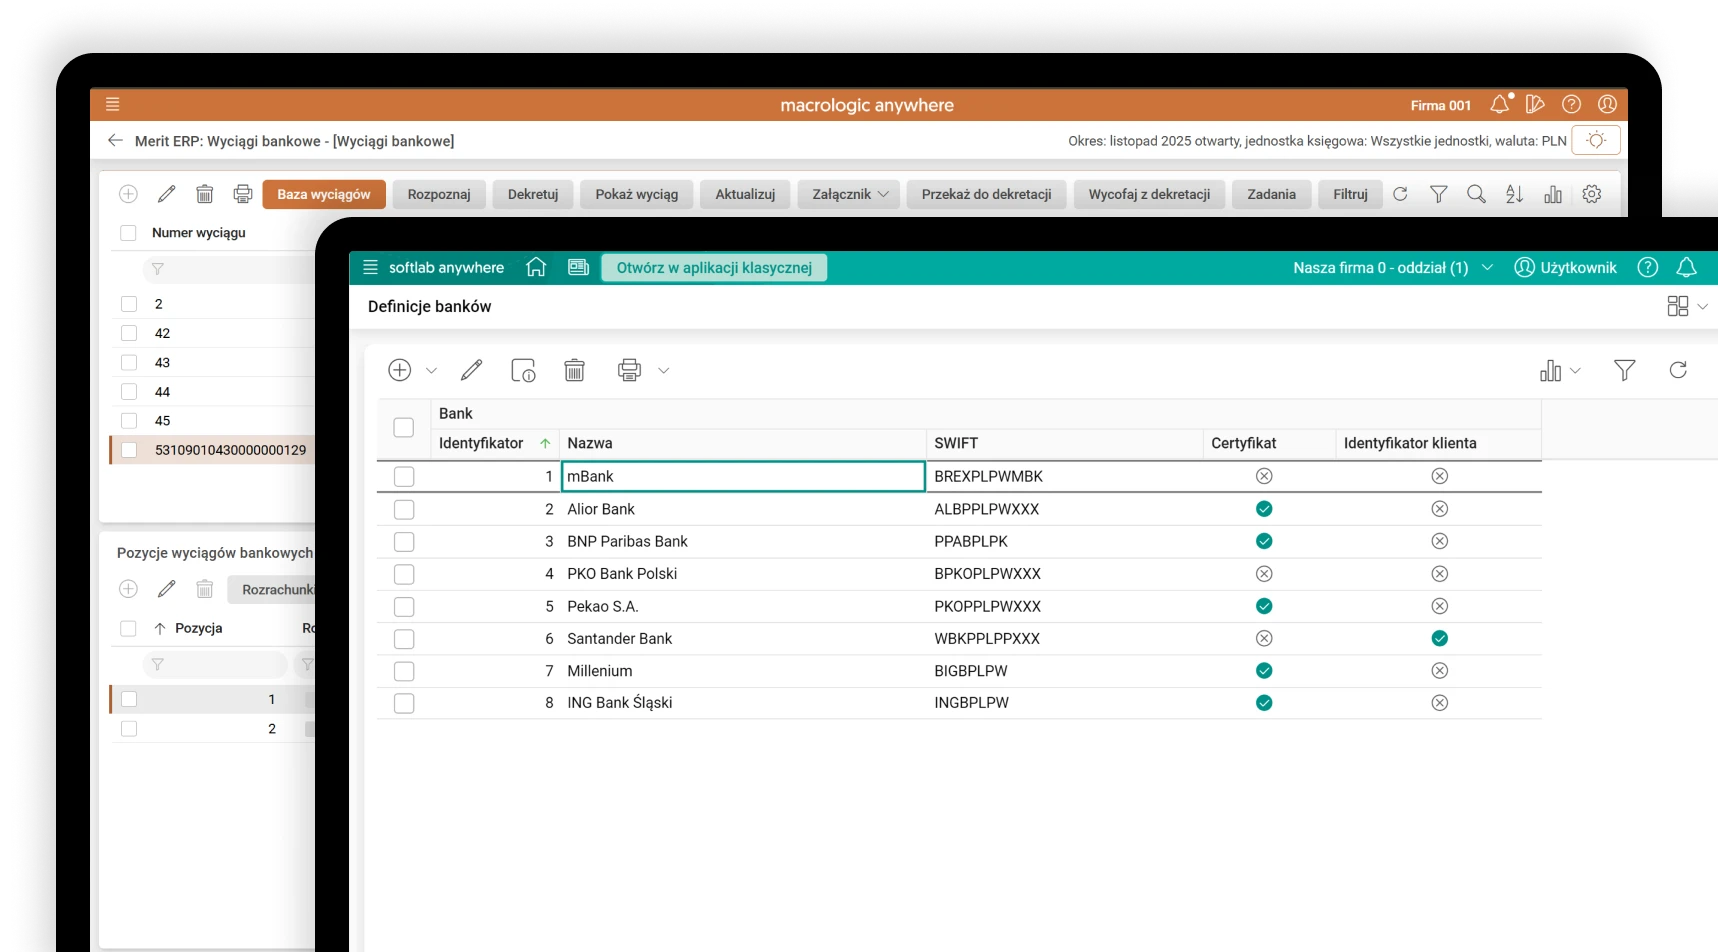Click Otwórz w aplikacji klasycznej button
Viewport: 1718px width, 952px height.
click(x=714, y=267)
